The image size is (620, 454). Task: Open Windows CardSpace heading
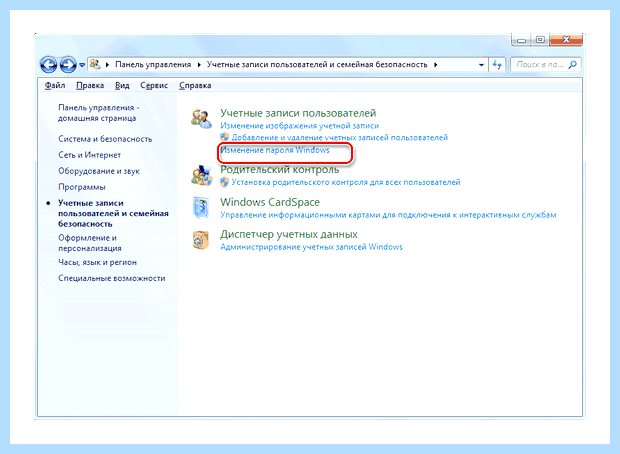tap(270, 202)
